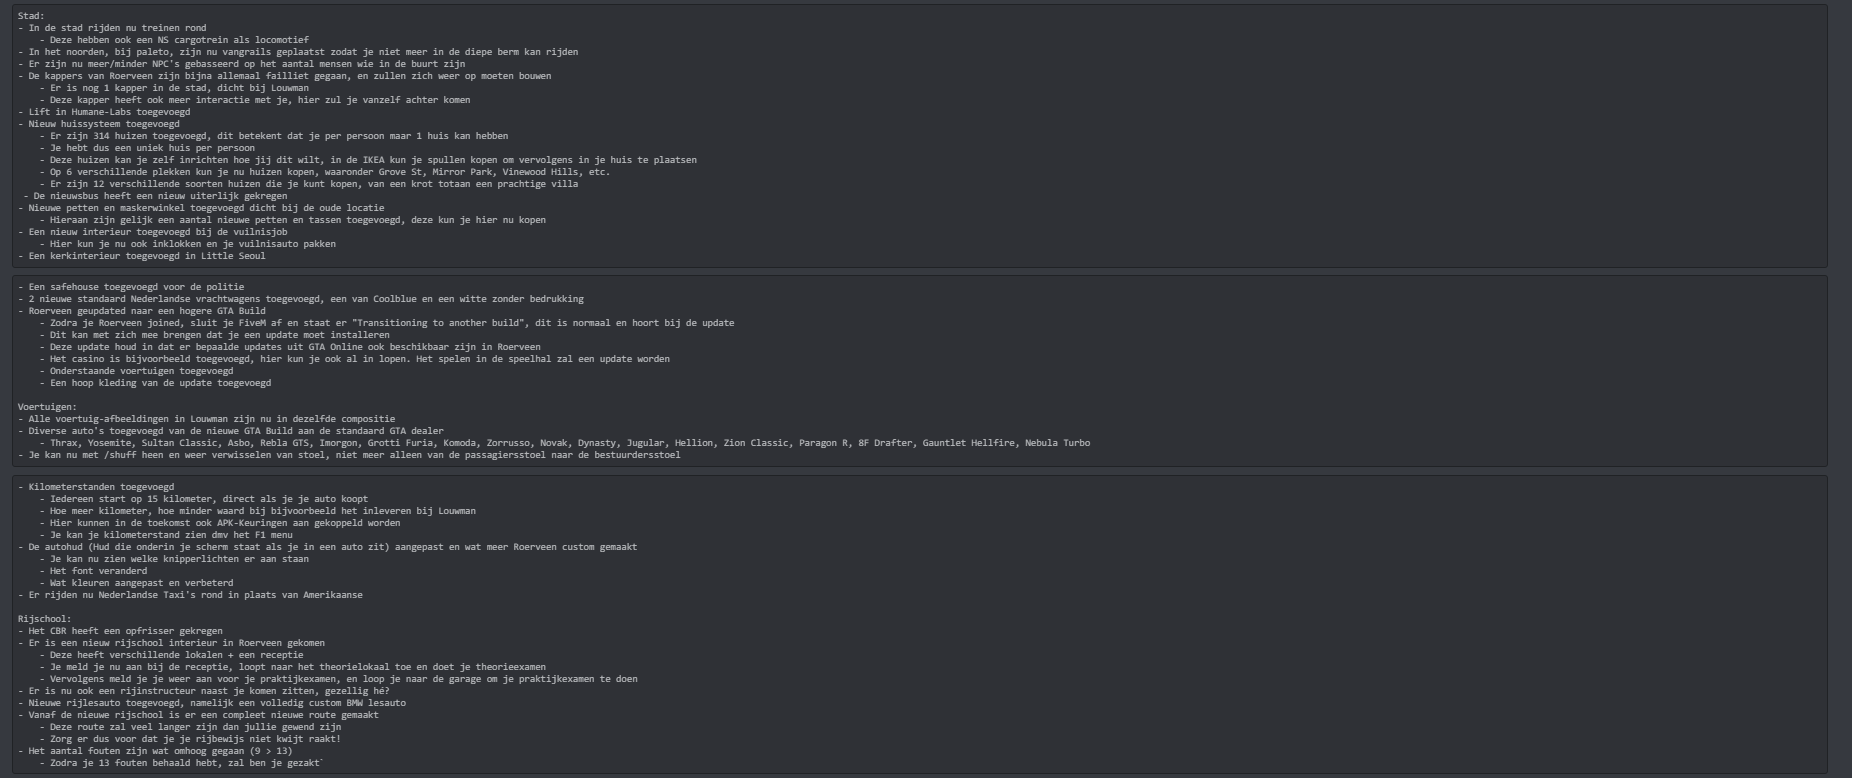Click the custom BMW lesauto line
This screenshot has height=778, width=1852.
[x=217, y=703]
